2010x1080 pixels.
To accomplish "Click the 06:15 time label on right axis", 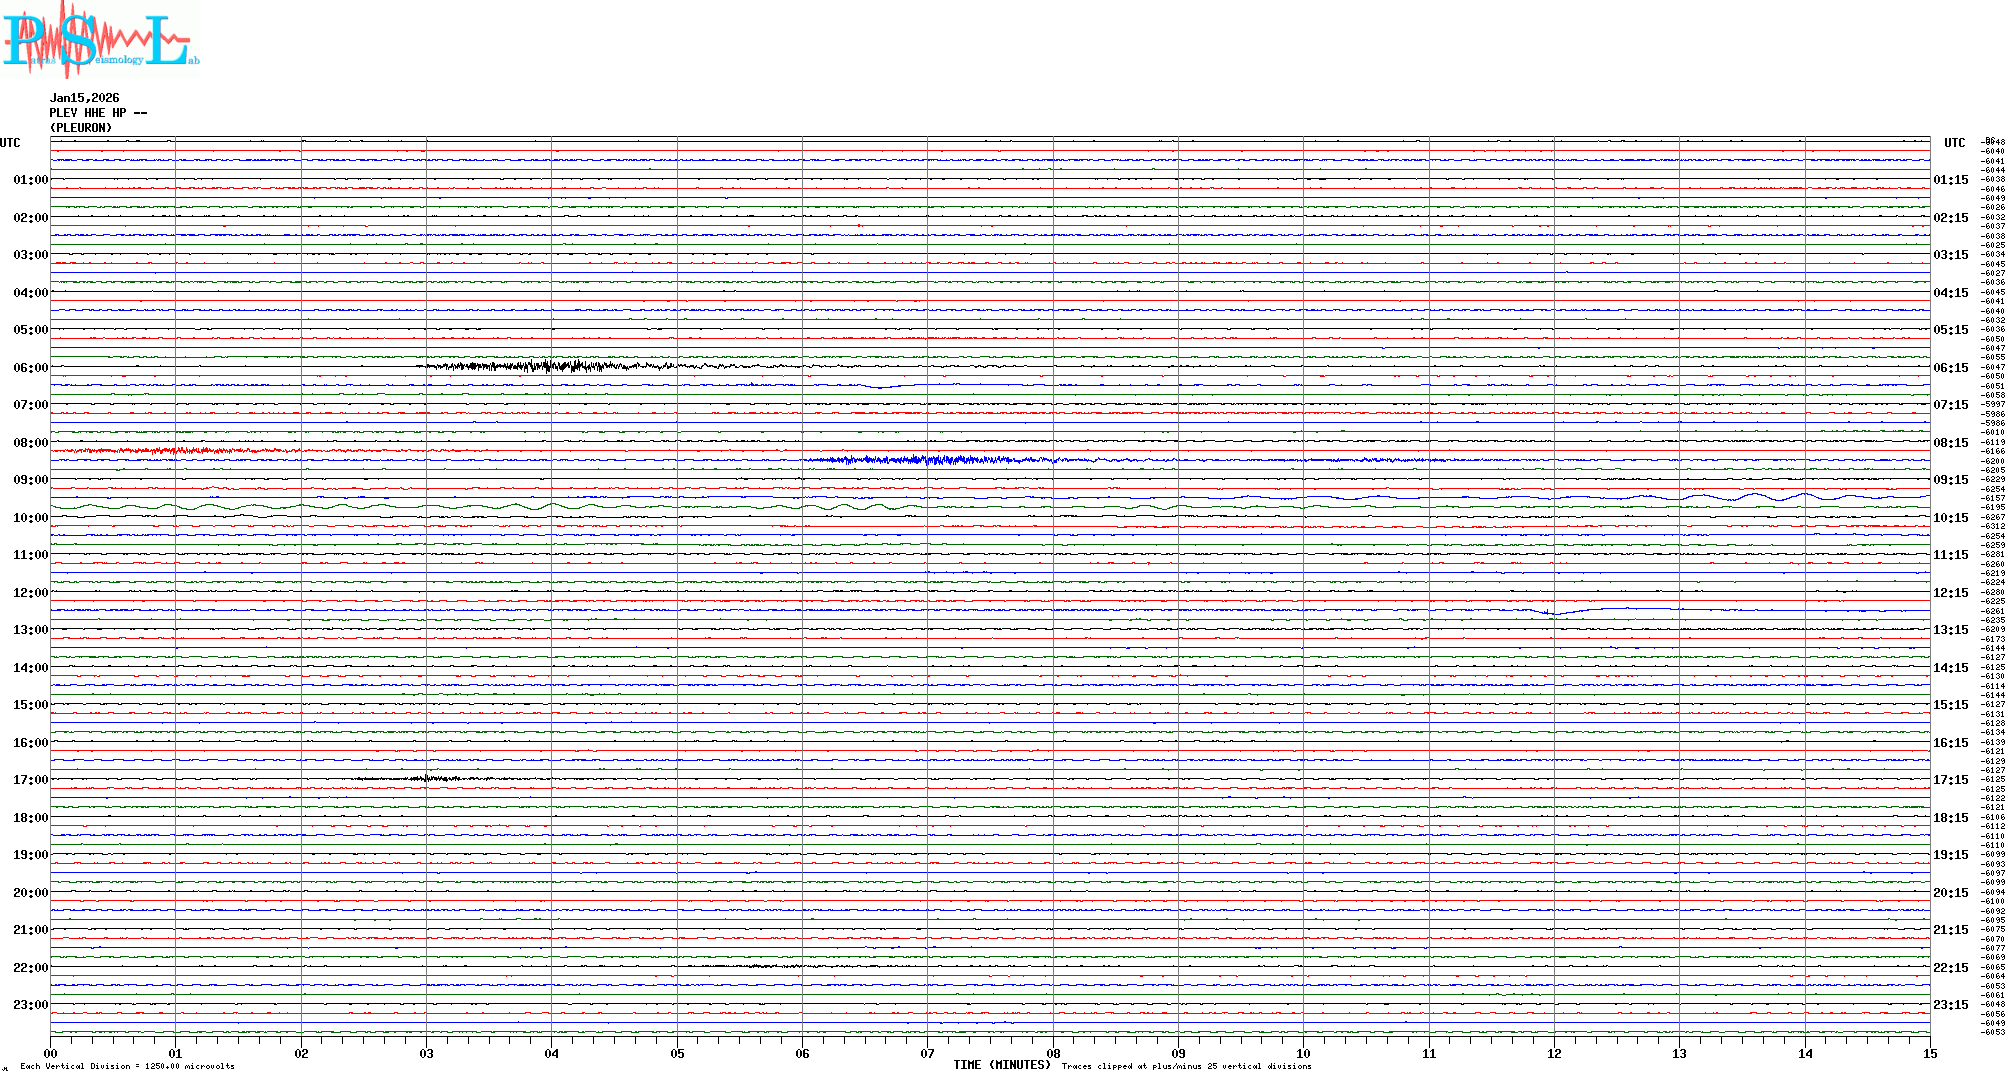I will 1950,368.
